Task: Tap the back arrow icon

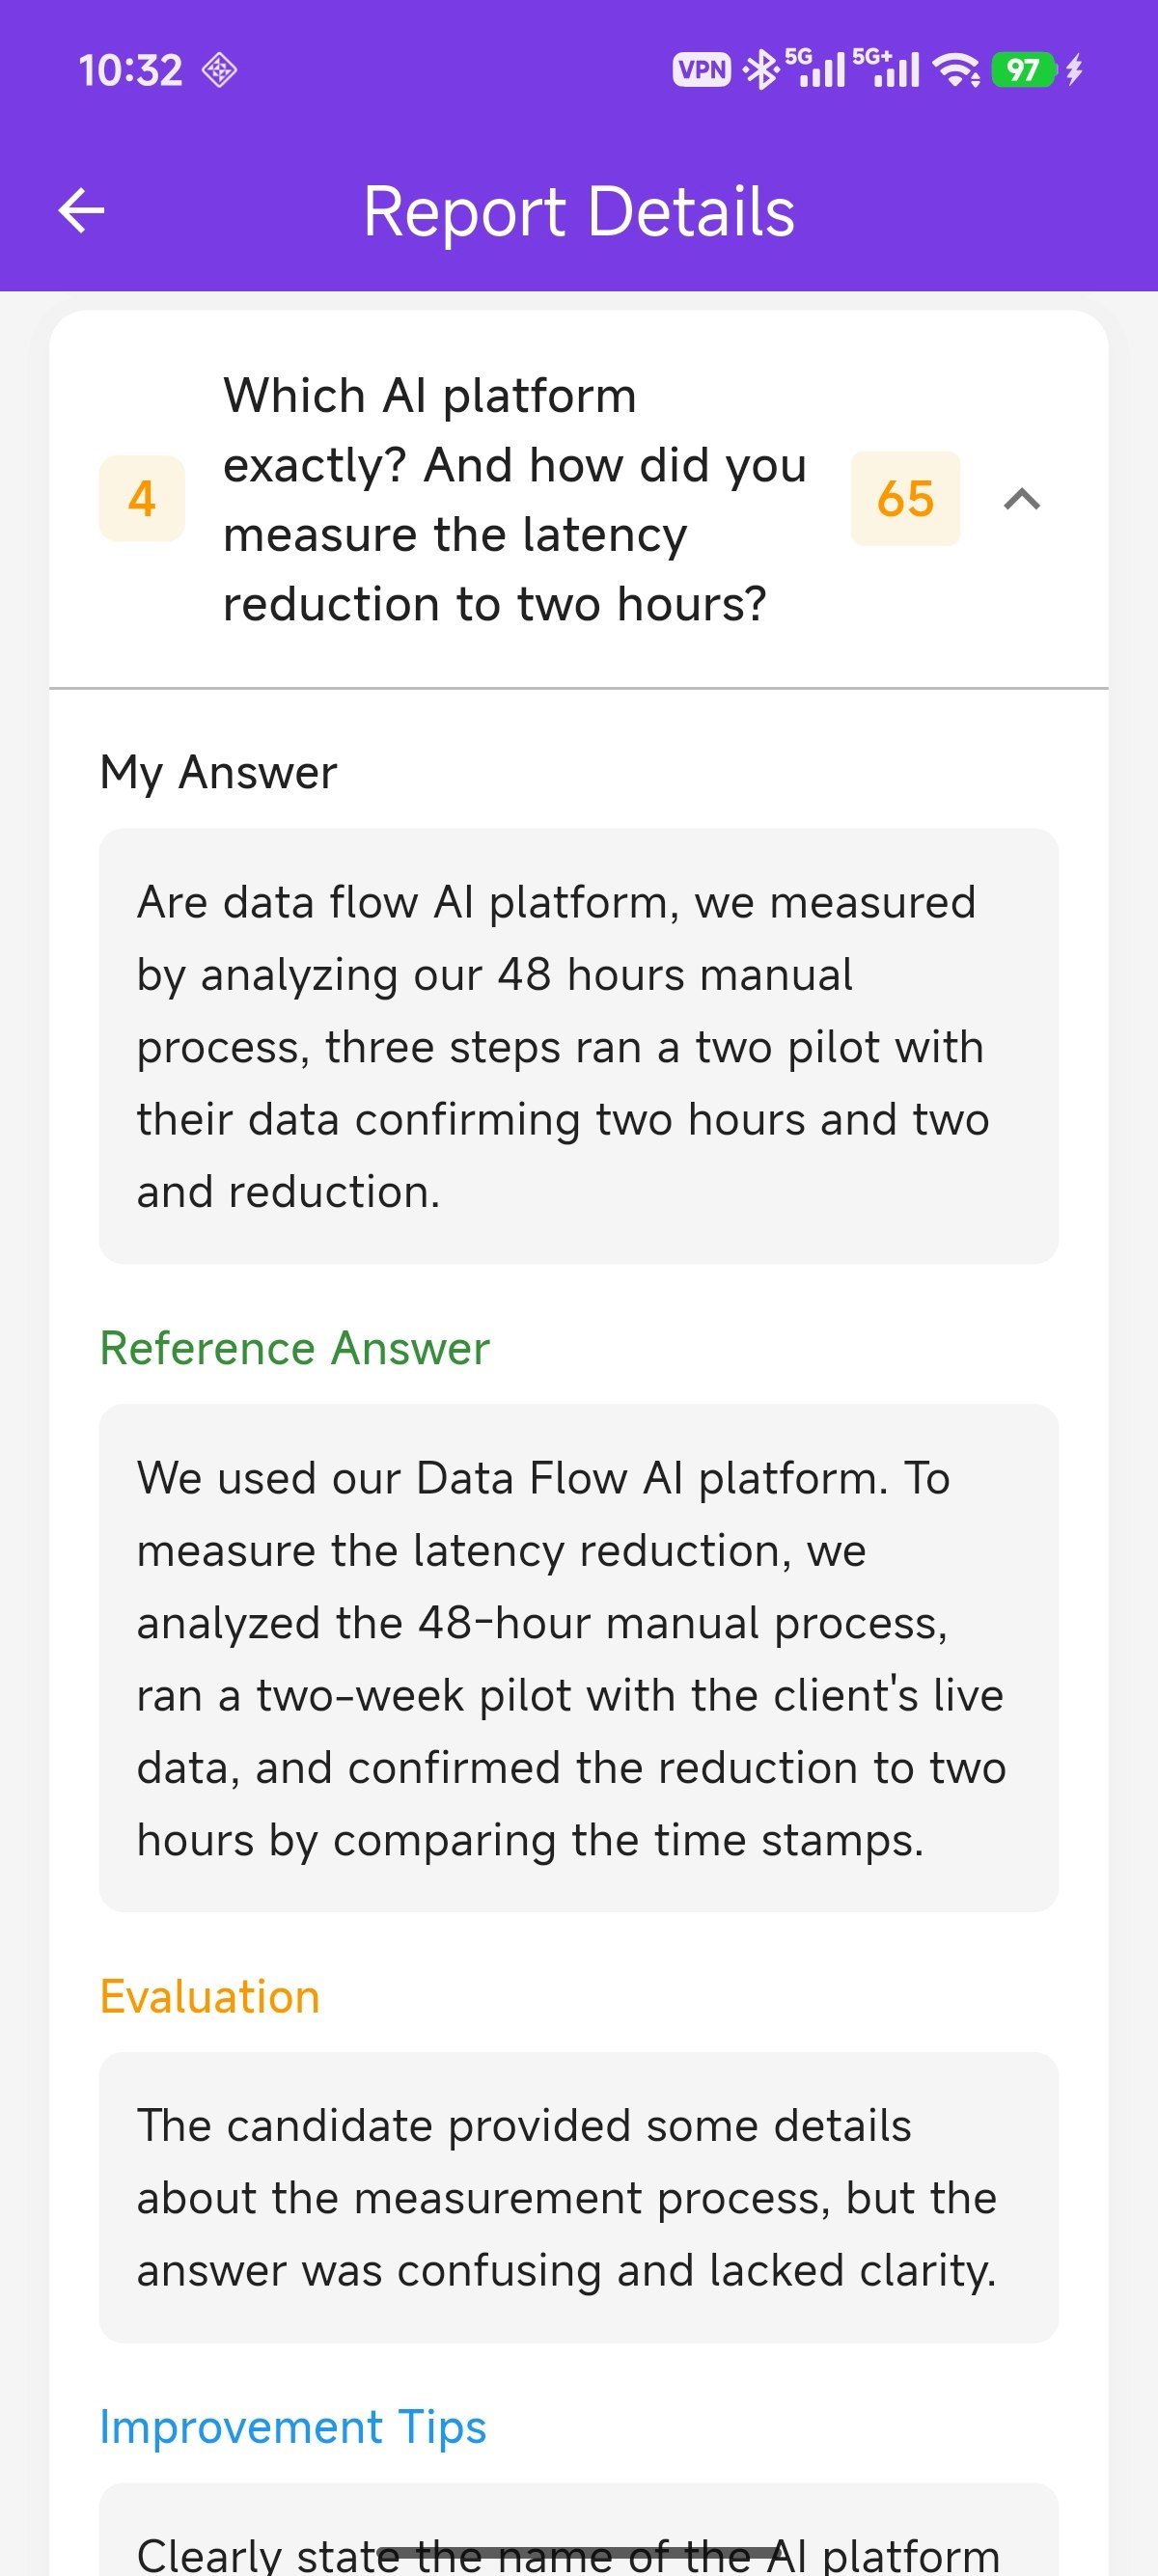Action: pyautogui.click(x=81, y=211)
